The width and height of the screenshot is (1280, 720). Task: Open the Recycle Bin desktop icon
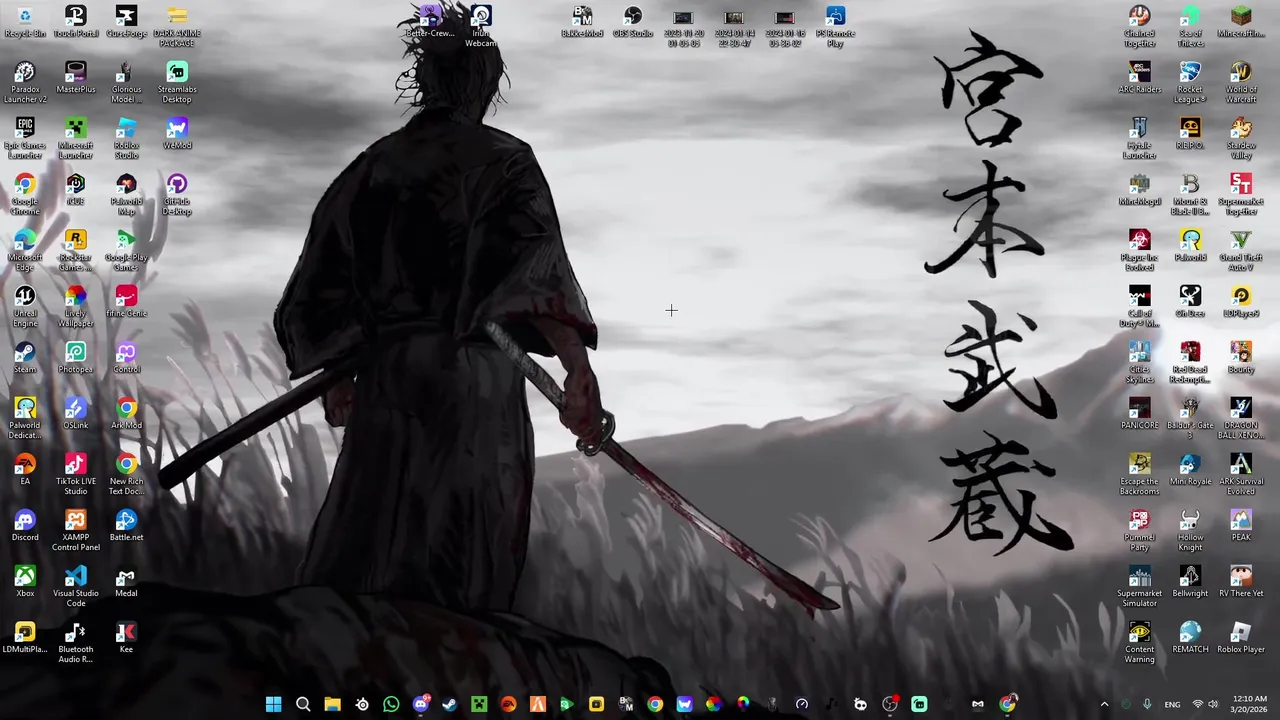pos(25,22)
